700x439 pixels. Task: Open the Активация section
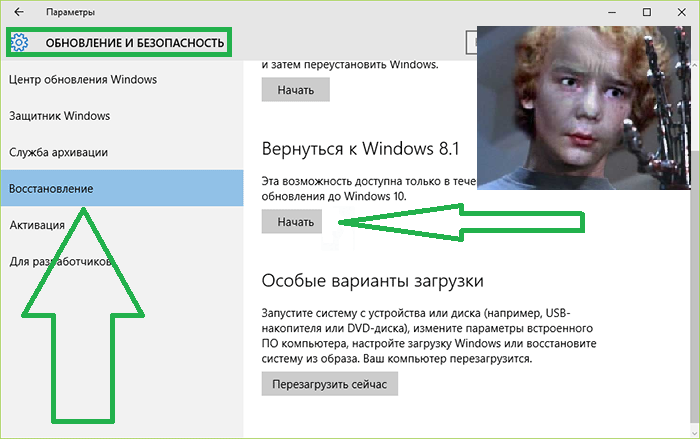(x=37, y=225)
